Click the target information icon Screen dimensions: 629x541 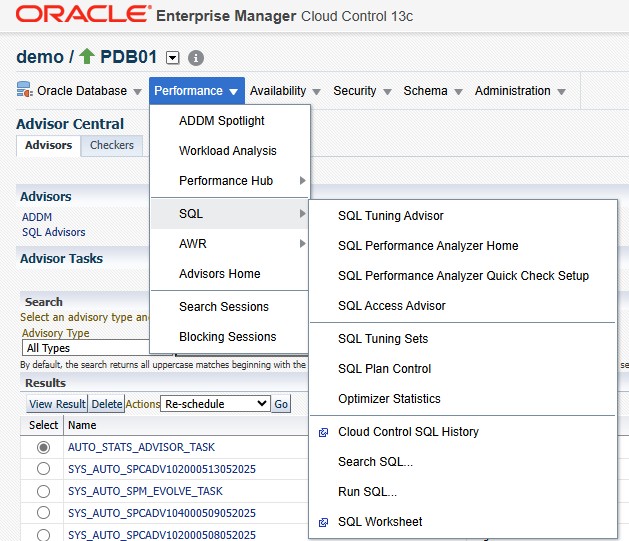196,58
